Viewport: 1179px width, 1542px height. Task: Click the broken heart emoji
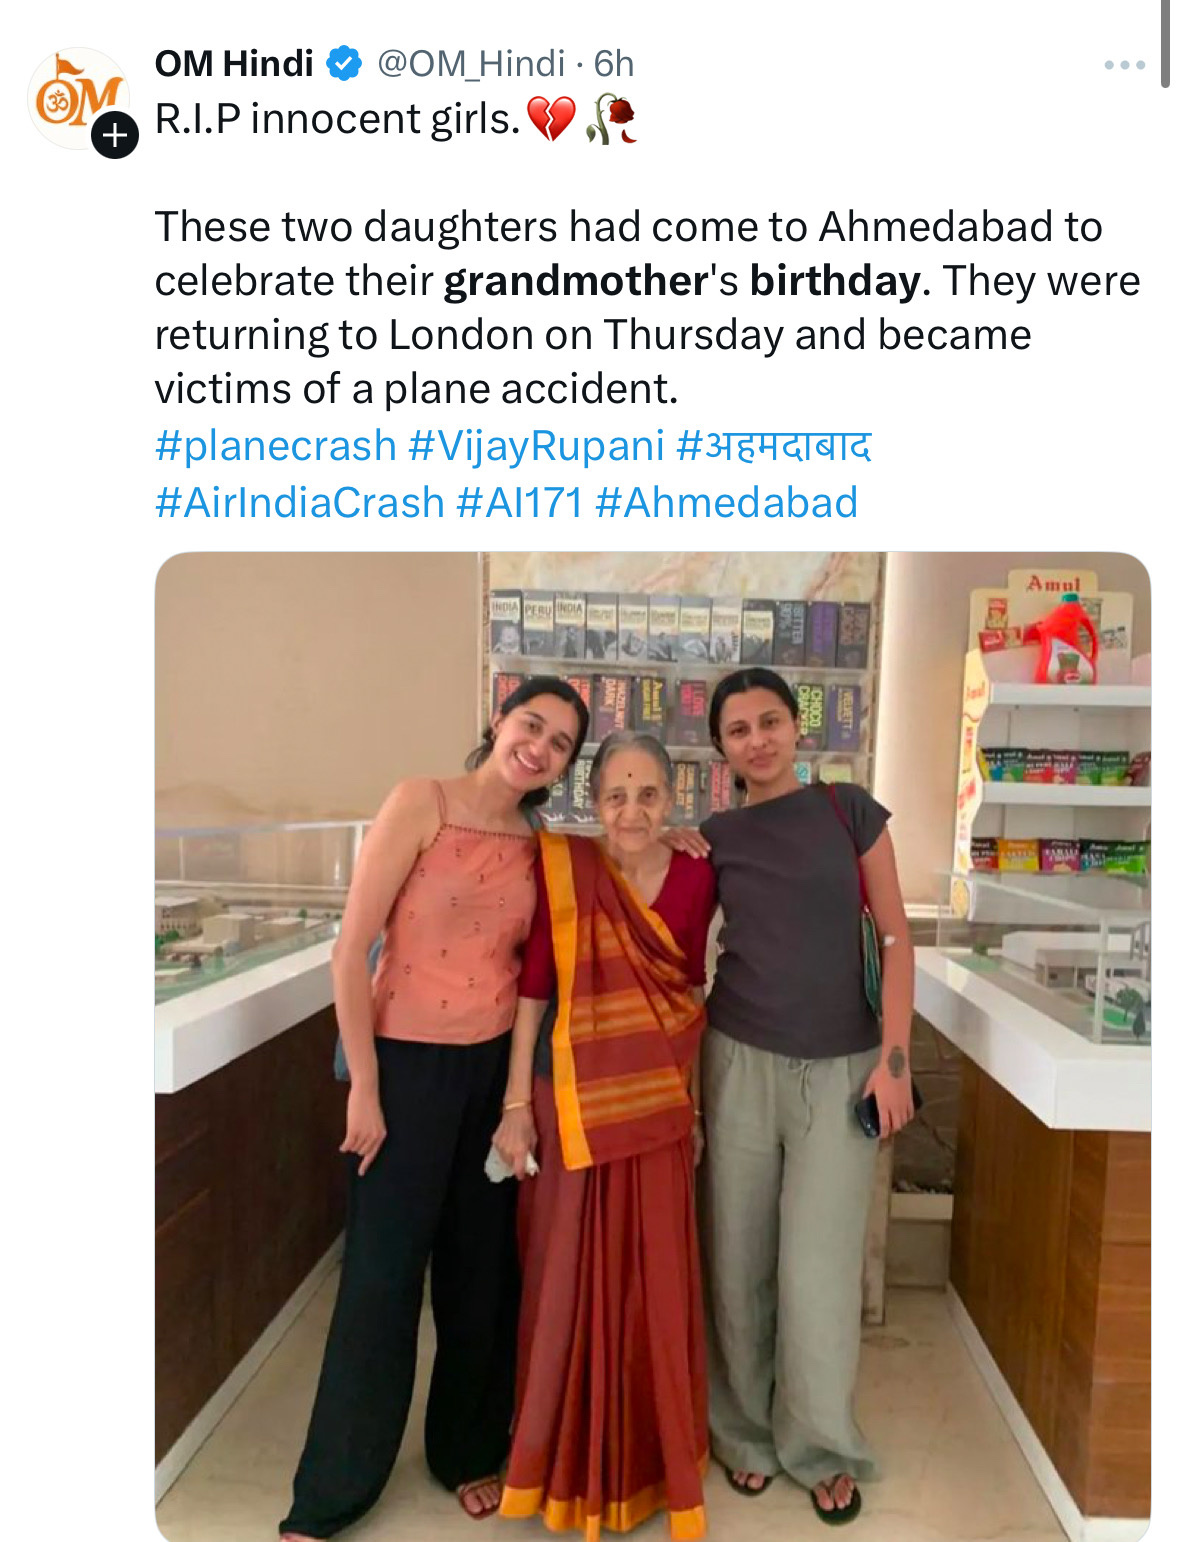[551, 119]
